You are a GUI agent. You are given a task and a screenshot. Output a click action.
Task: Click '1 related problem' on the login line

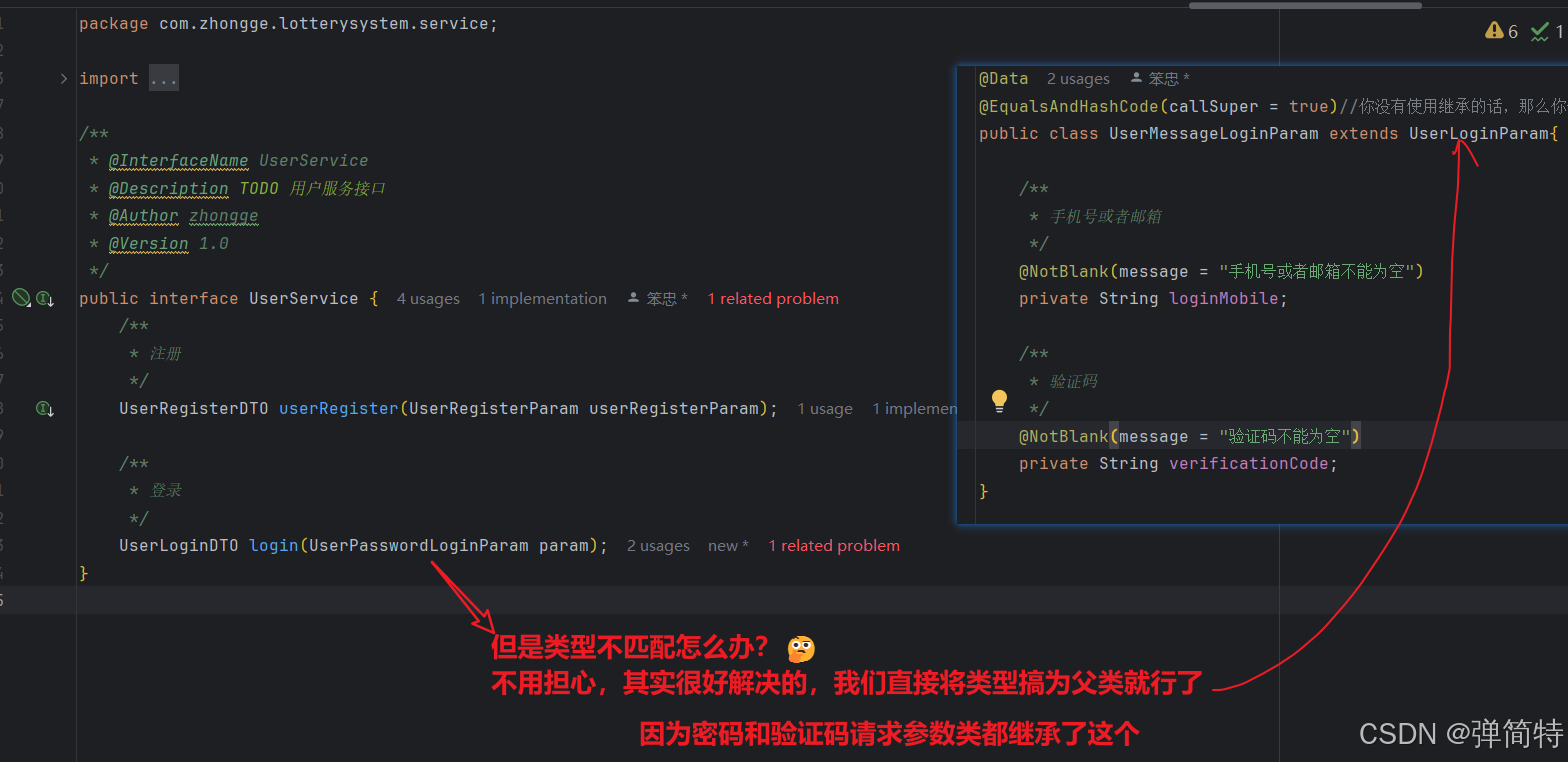[834, 545]
